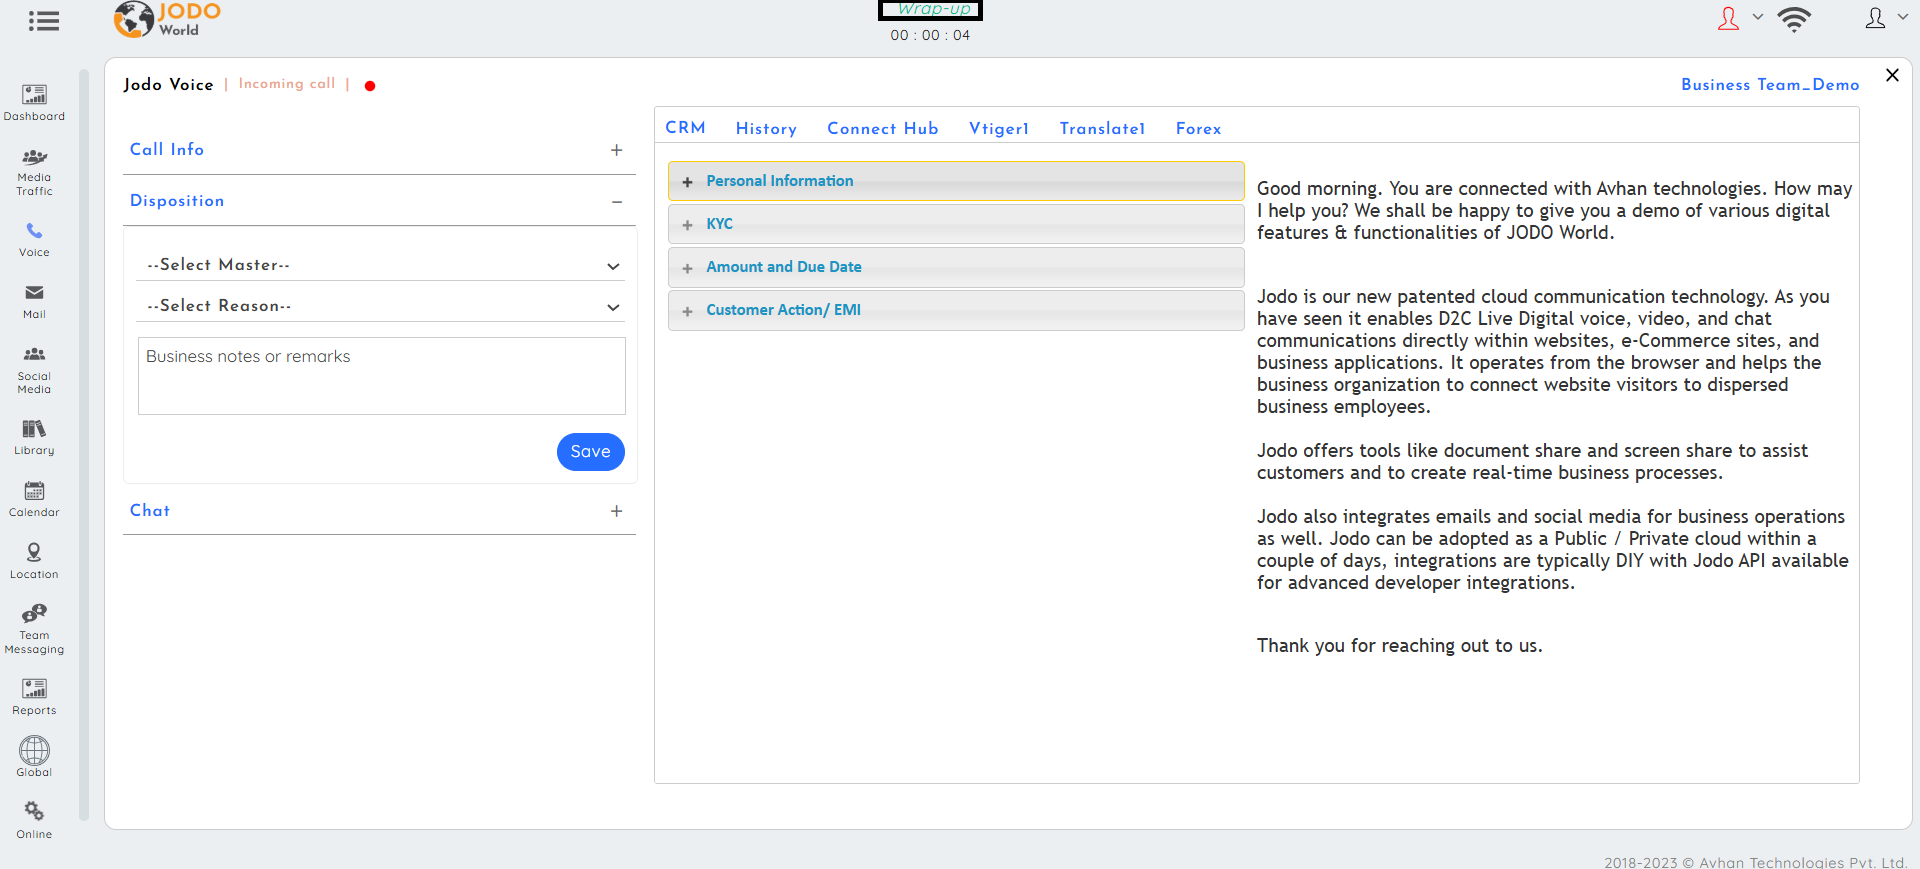Expand the Personal Information accordion

point(956,181)
